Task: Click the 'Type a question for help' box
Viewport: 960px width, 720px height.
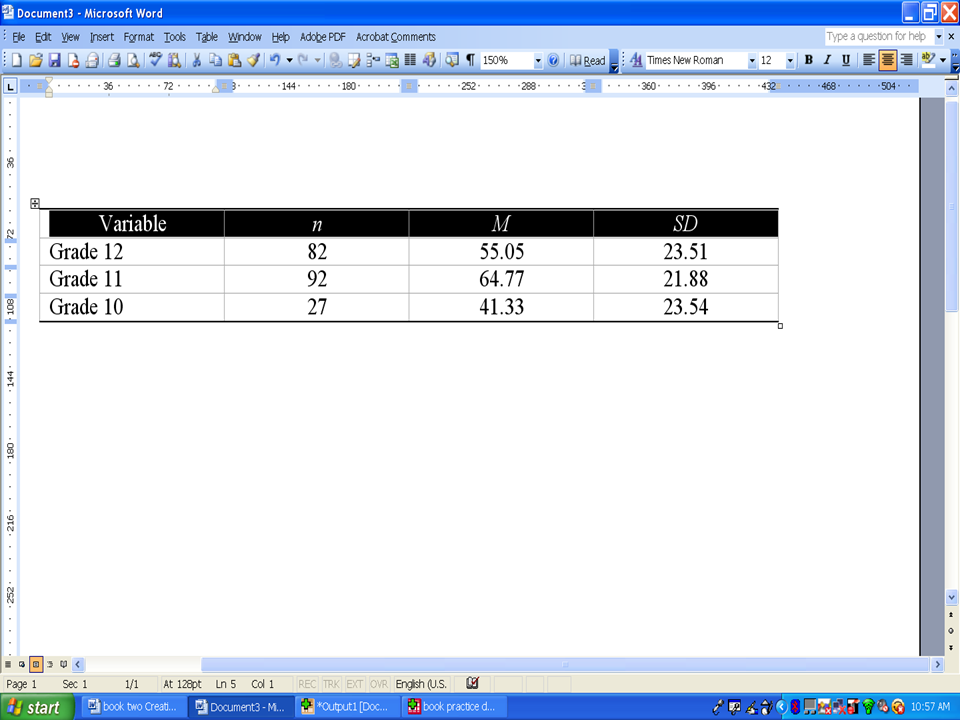Action: (x=877, y=37)
